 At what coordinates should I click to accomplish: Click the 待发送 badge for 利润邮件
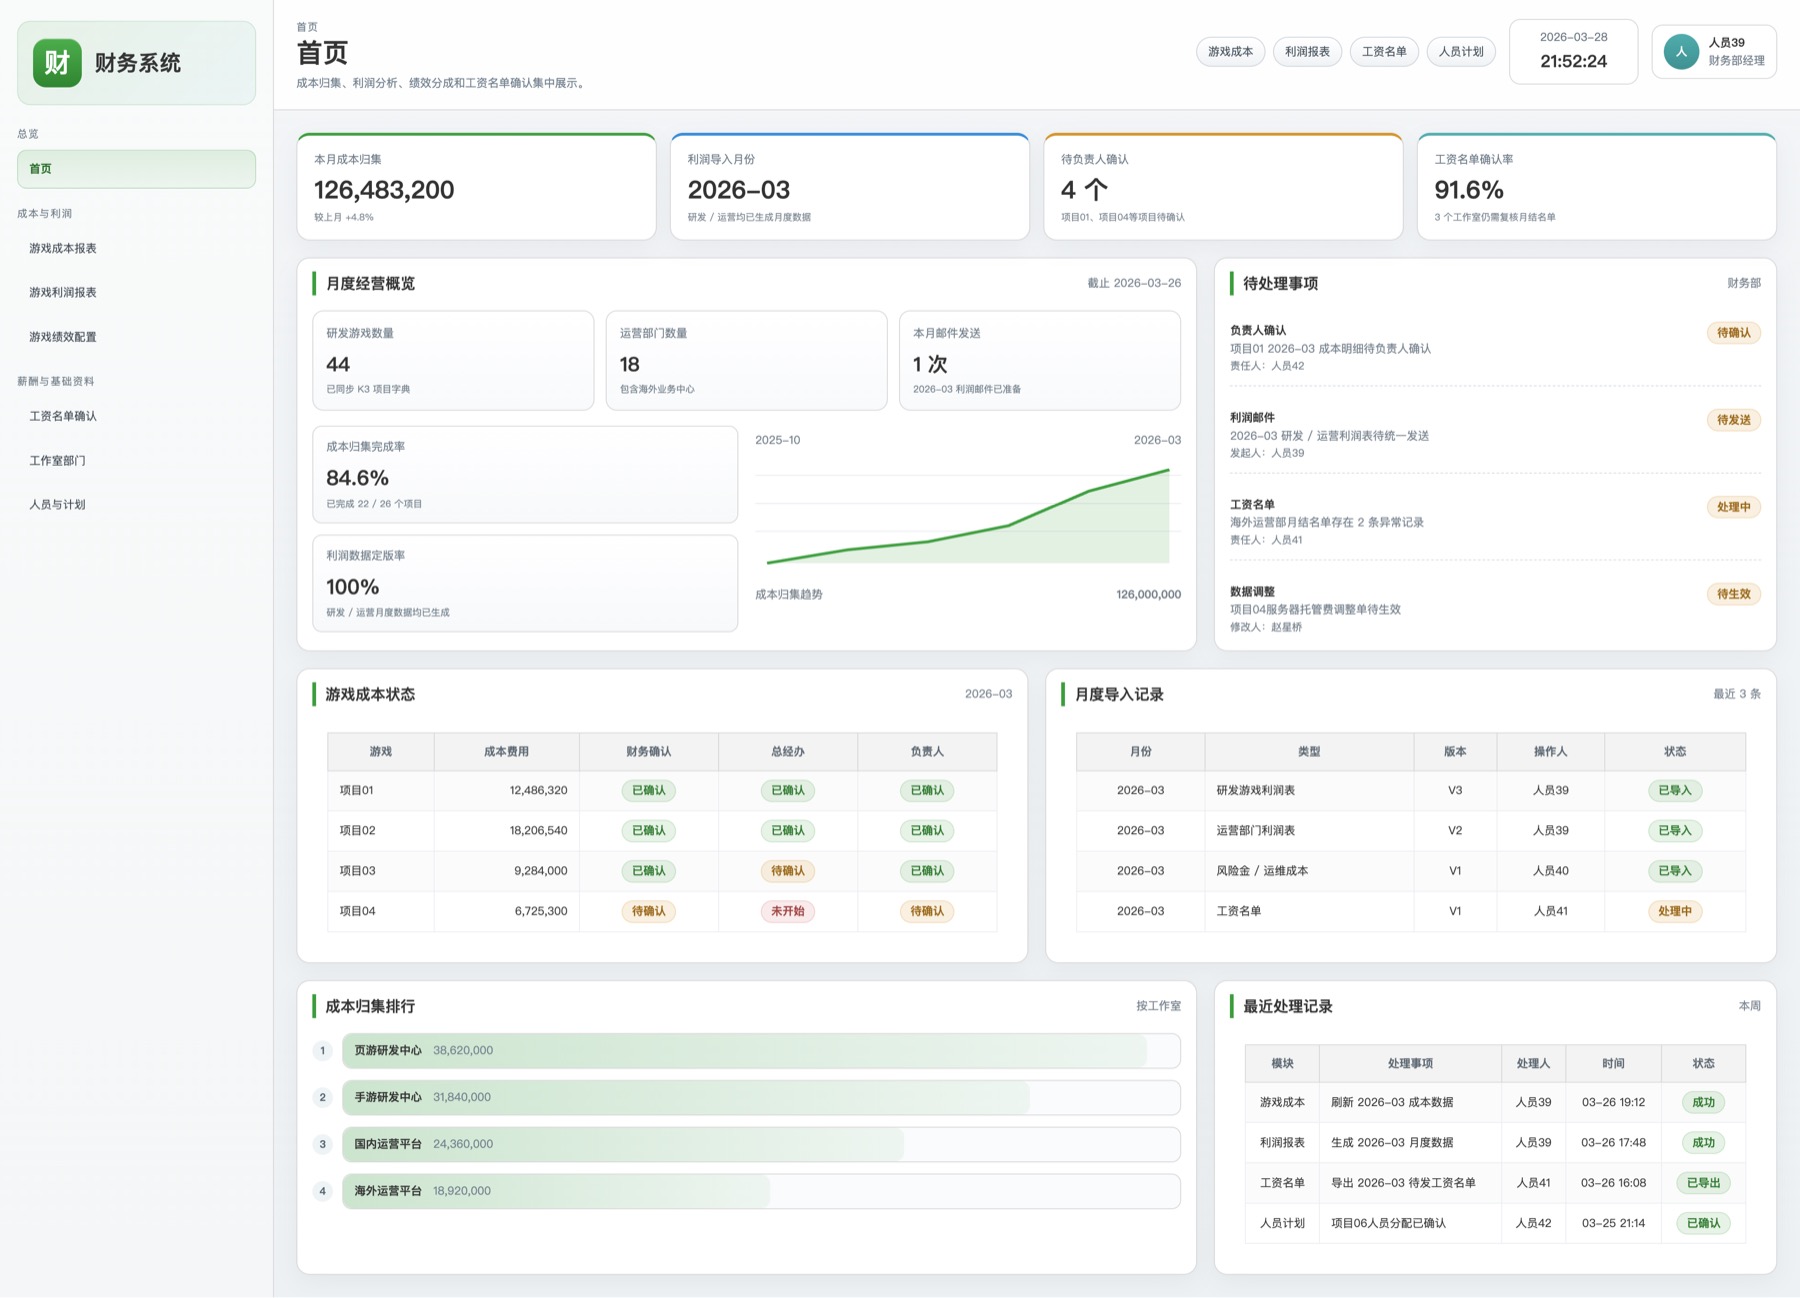coord(1733,420)
